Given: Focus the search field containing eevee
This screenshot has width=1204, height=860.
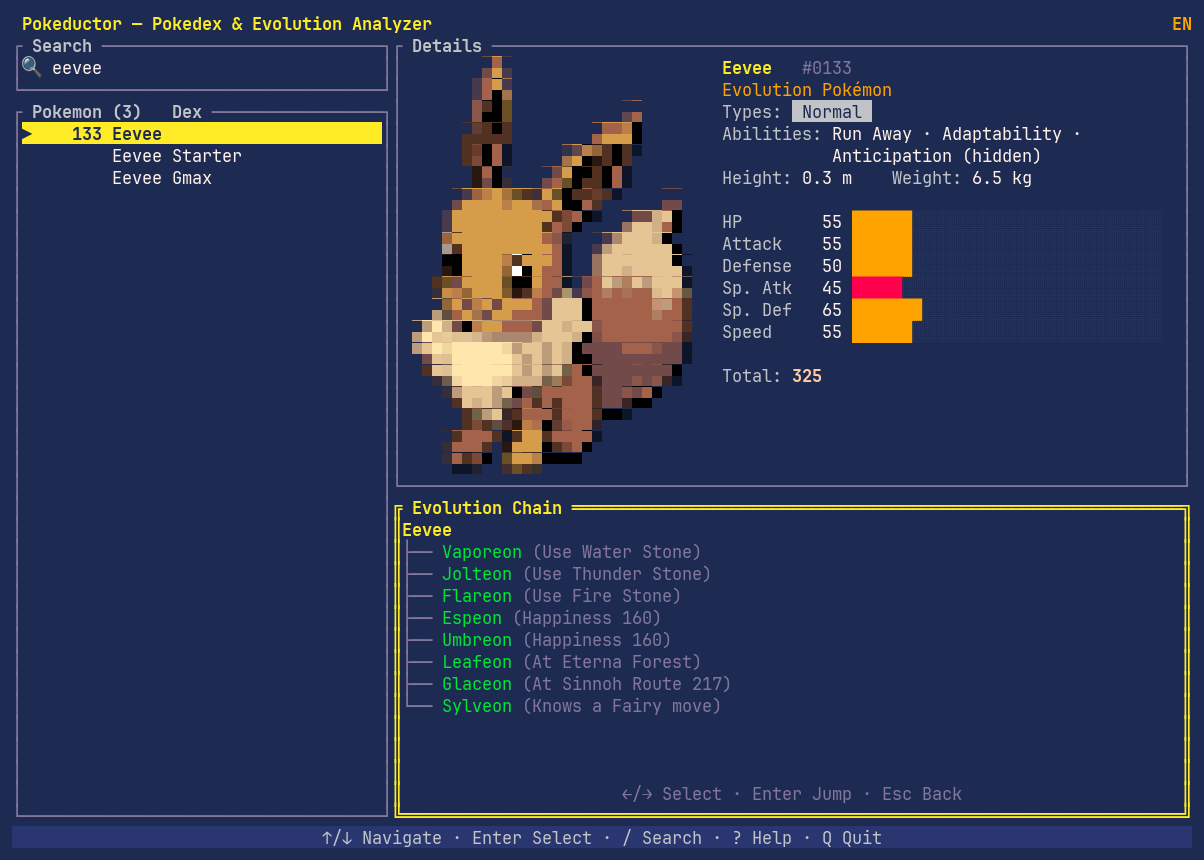Looking at the screenshot, I should 202,68.
